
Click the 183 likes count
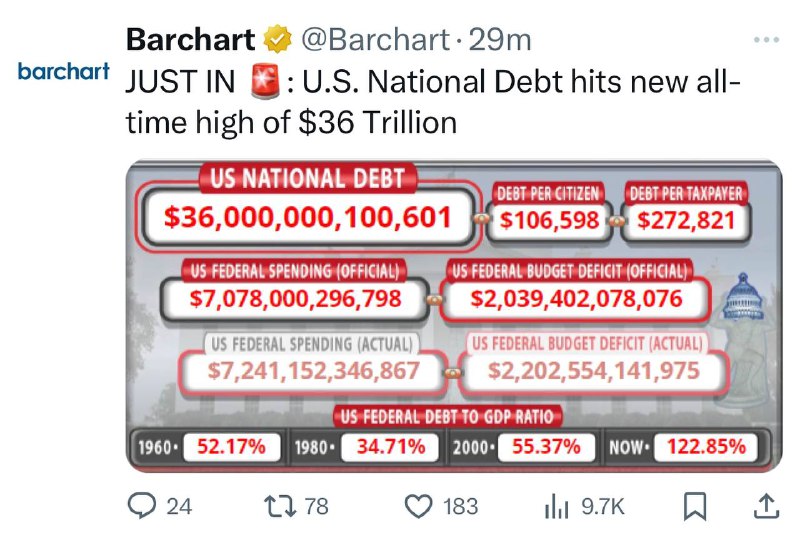(460, 507)
